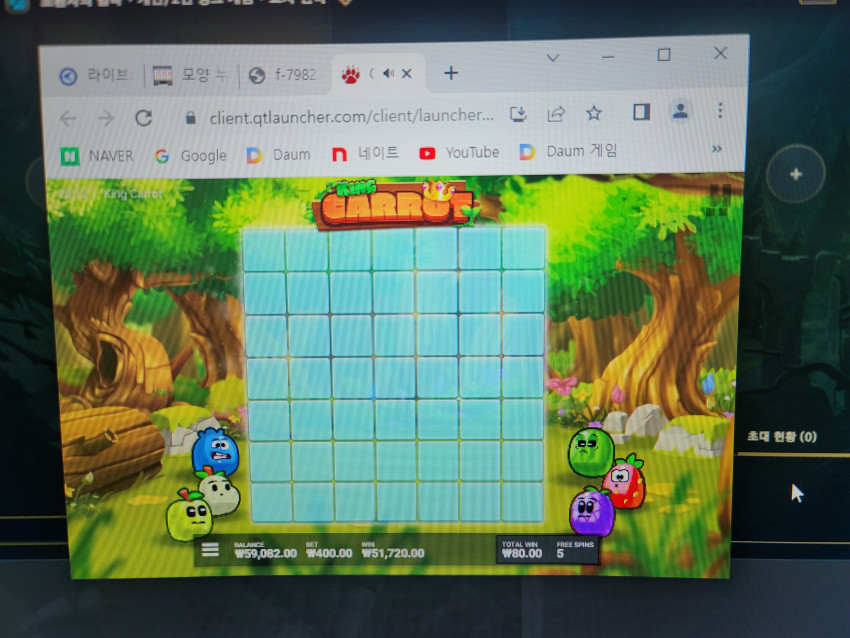Click the blue blueberry character

[216, 451]
